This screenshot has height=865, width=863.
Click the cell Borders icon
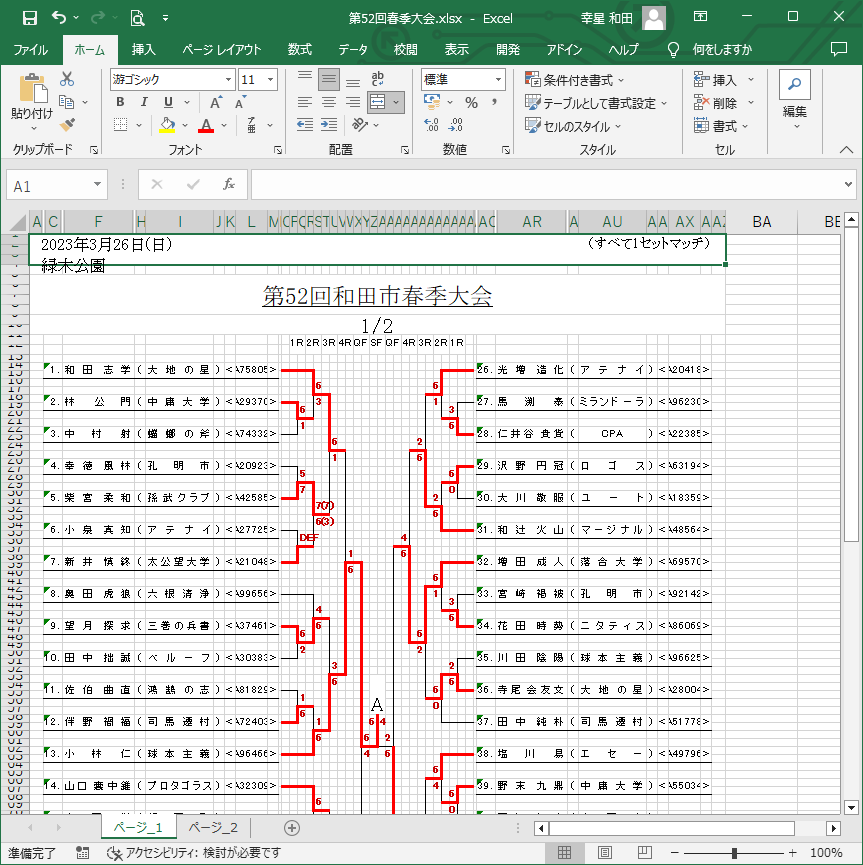point(120,125)
